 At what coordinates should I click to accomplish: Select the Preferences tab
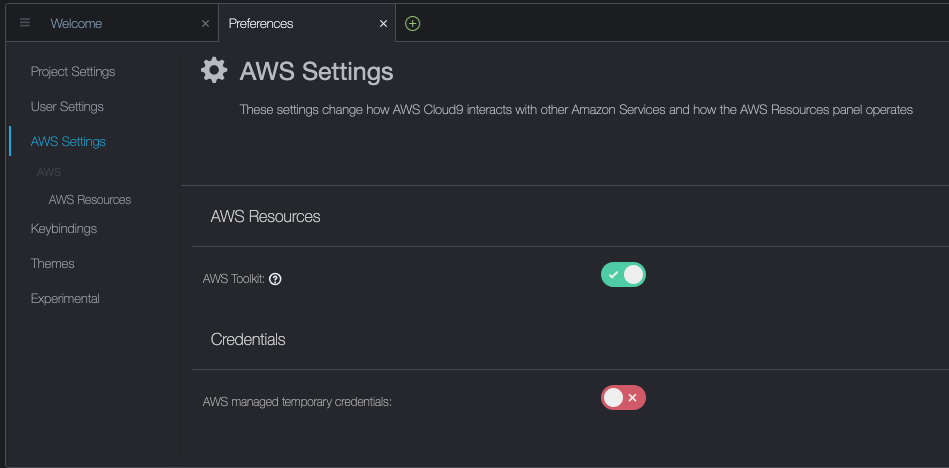coord(261,23)
